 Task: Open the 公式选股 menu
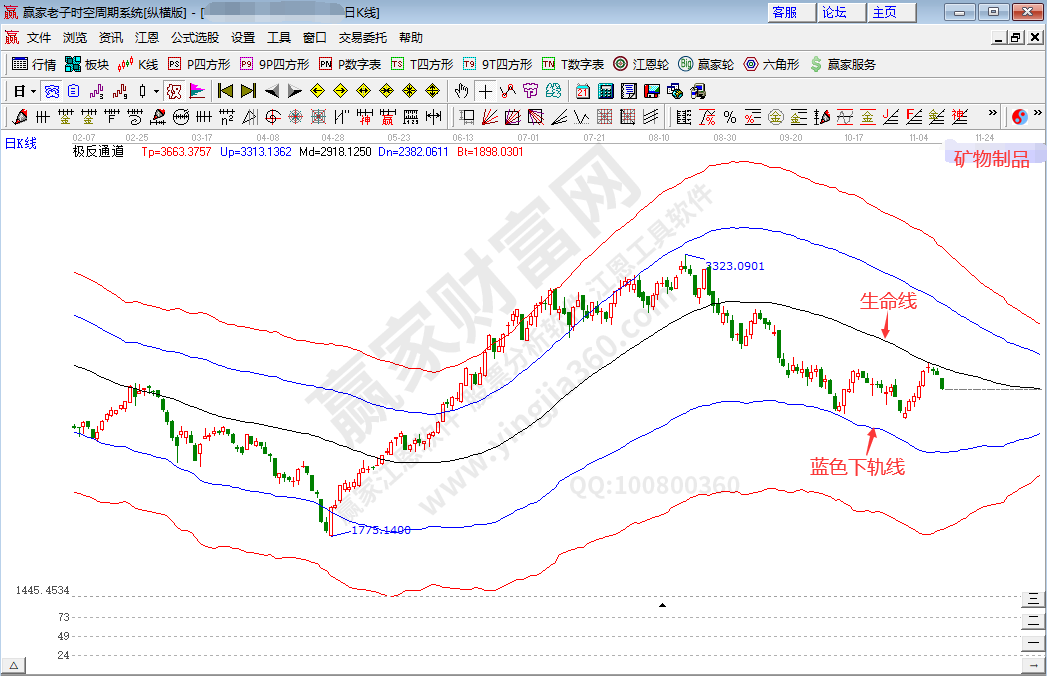(194, 38)
